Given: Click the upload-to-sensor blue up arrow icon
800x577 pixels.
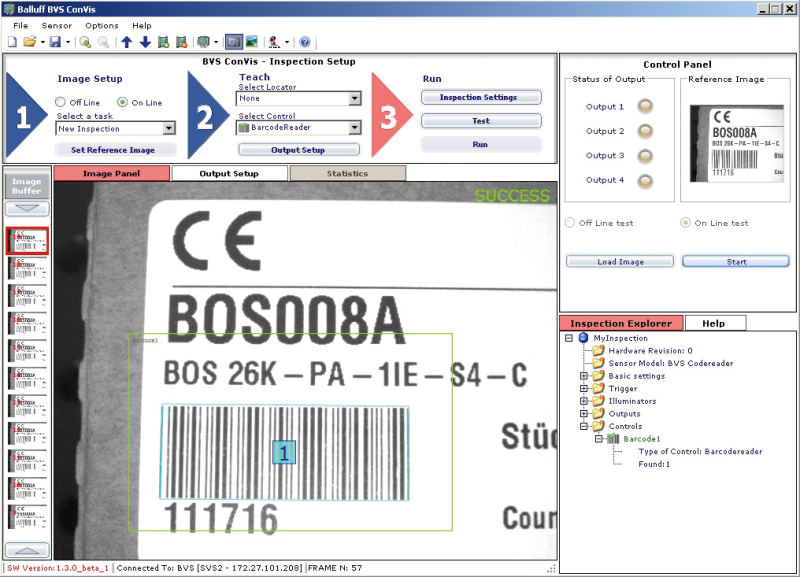Looking at the screenshot, I should (x=128, y=42).
